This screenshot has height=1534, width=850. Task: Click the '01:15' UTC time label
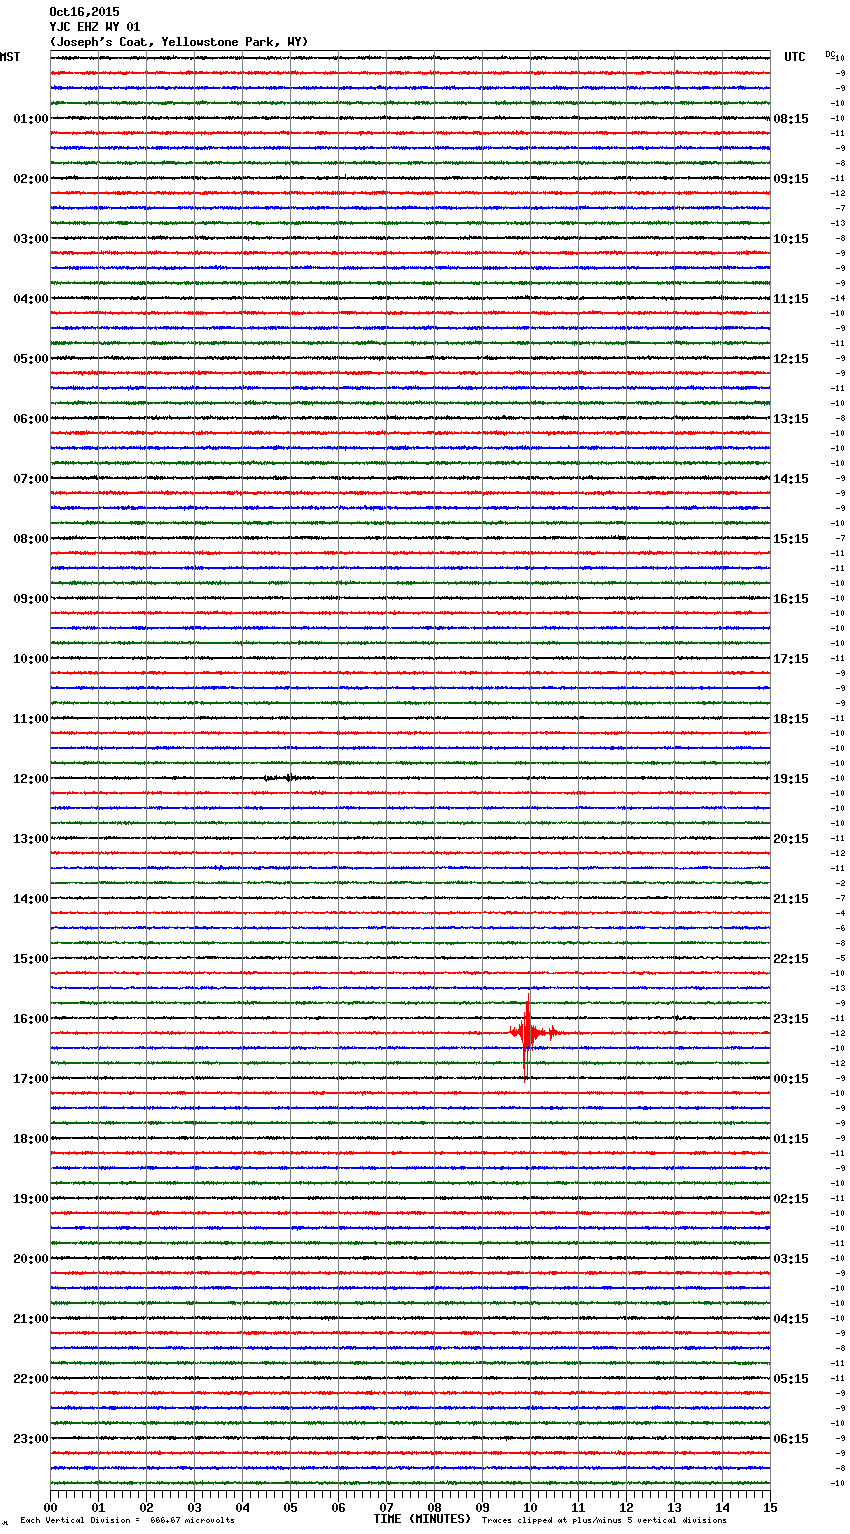pyautogui.click(x=791, y=1139)
